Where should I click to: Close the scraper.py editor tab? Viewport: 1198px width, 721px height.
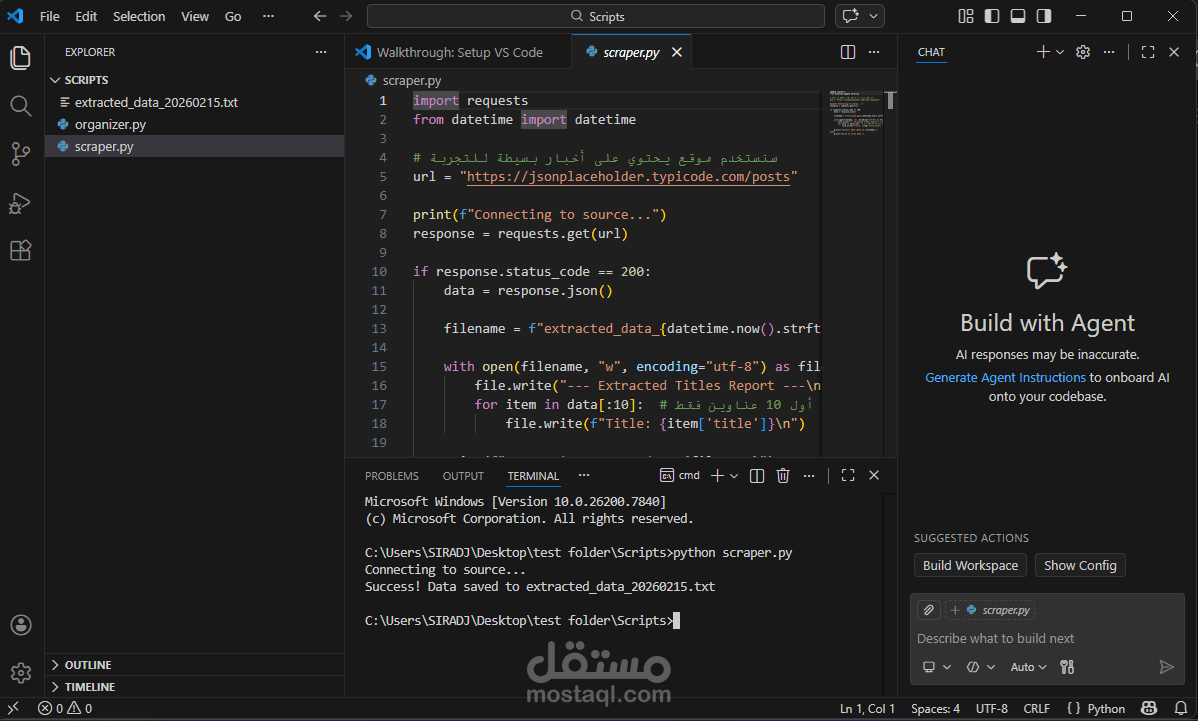[x=677, y=53]
